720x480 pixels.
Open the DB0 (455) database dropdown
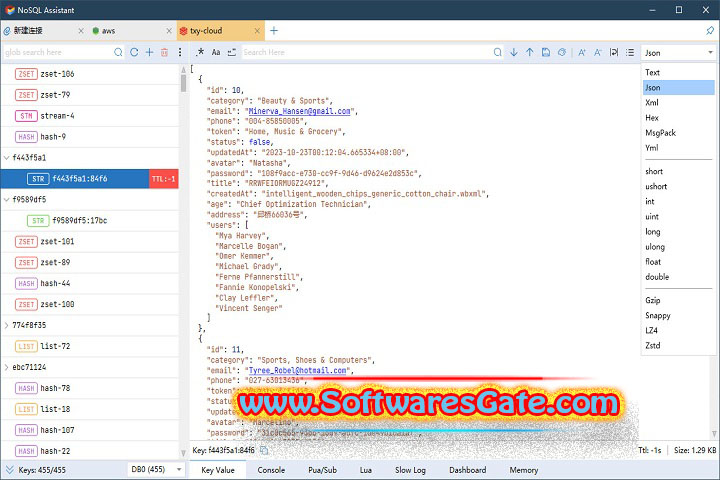pyautogui.click(x=156, y=469)
